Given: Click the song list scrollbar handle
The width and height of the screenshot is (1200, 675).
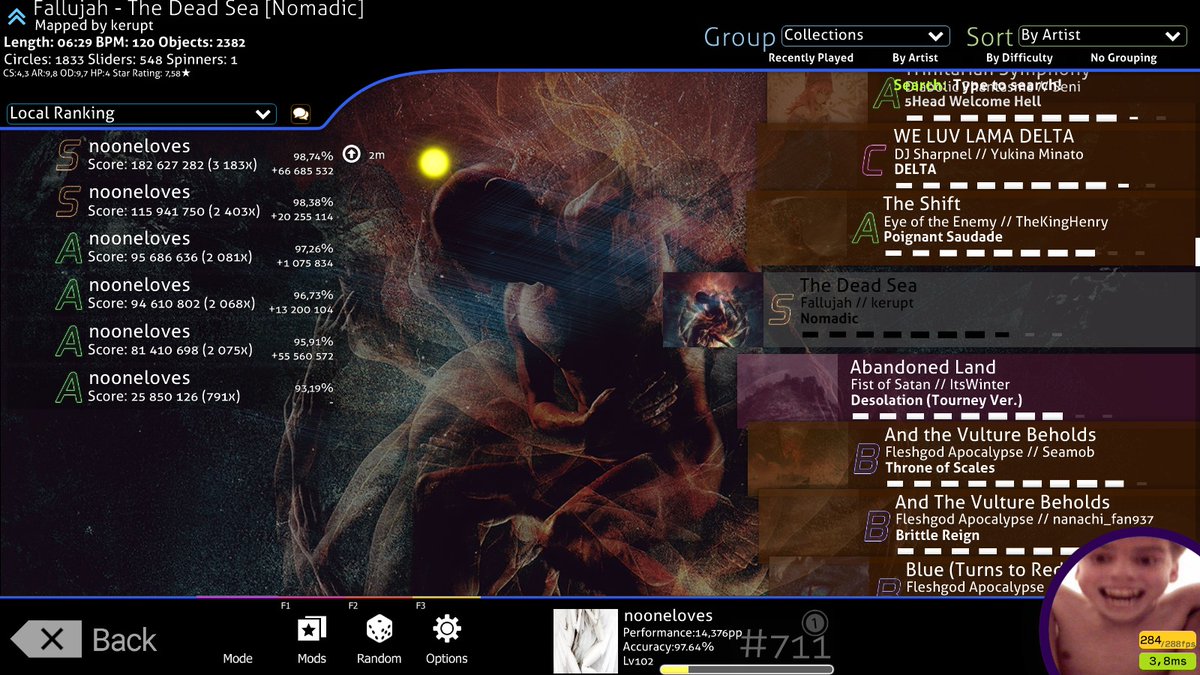Looking at the screenshot, I should [1197, 250].
